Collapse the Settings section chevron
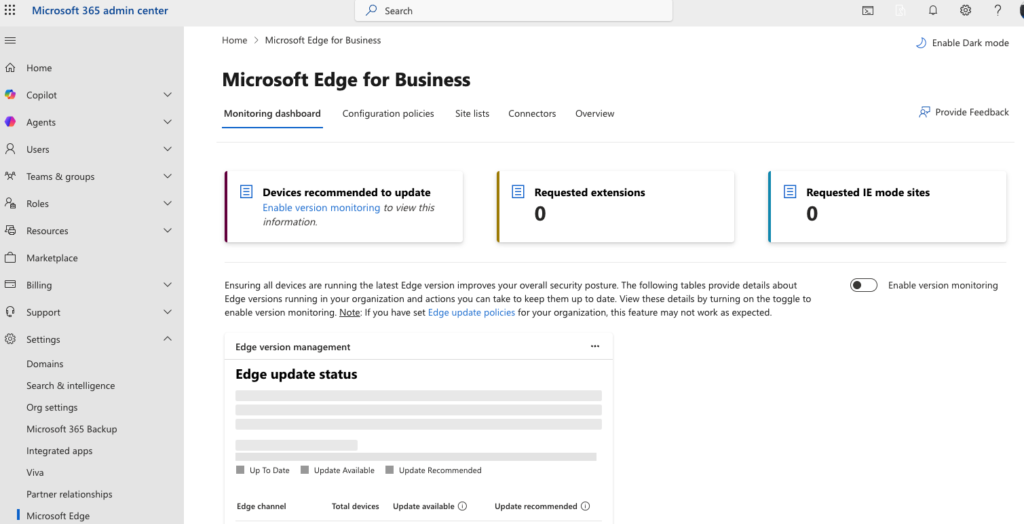This screenshot has height=524, width=1024. (167, 339)
